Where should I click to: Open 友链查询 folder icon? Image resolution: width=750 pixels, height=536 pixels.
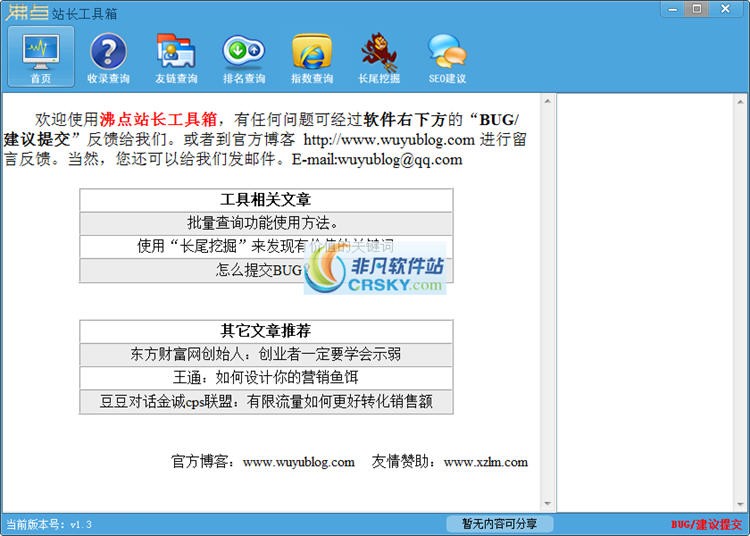click(176, 57)
